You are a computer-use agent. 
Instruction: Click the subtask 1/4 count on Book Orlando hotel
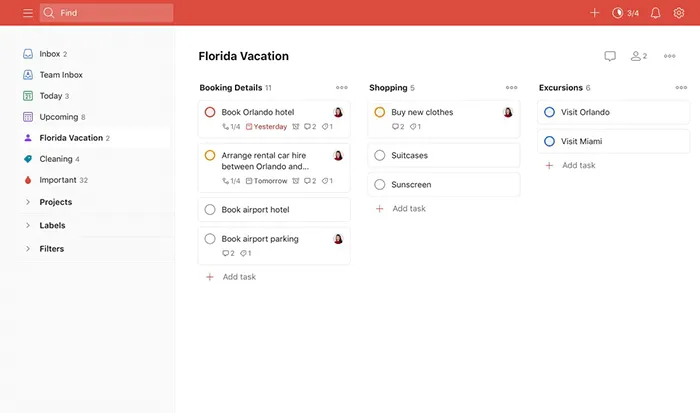coord(231,127)
